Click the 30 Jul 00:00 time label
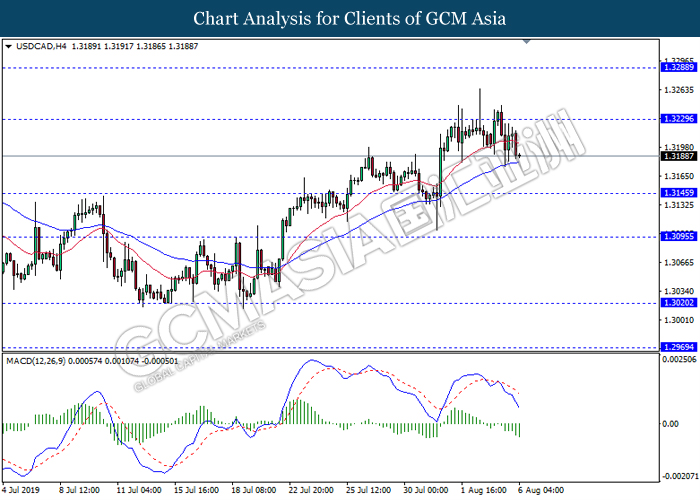 (x=426, y=490)
